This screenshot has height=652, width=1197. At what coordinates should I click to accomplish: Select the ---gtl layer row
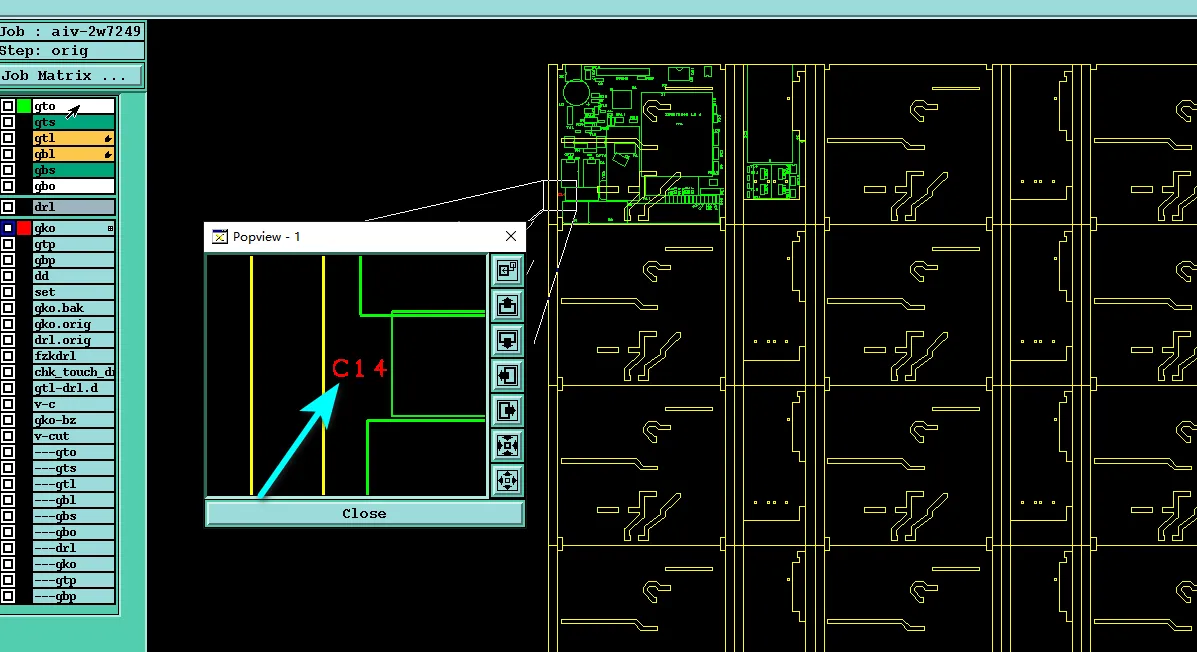point(73,484)
